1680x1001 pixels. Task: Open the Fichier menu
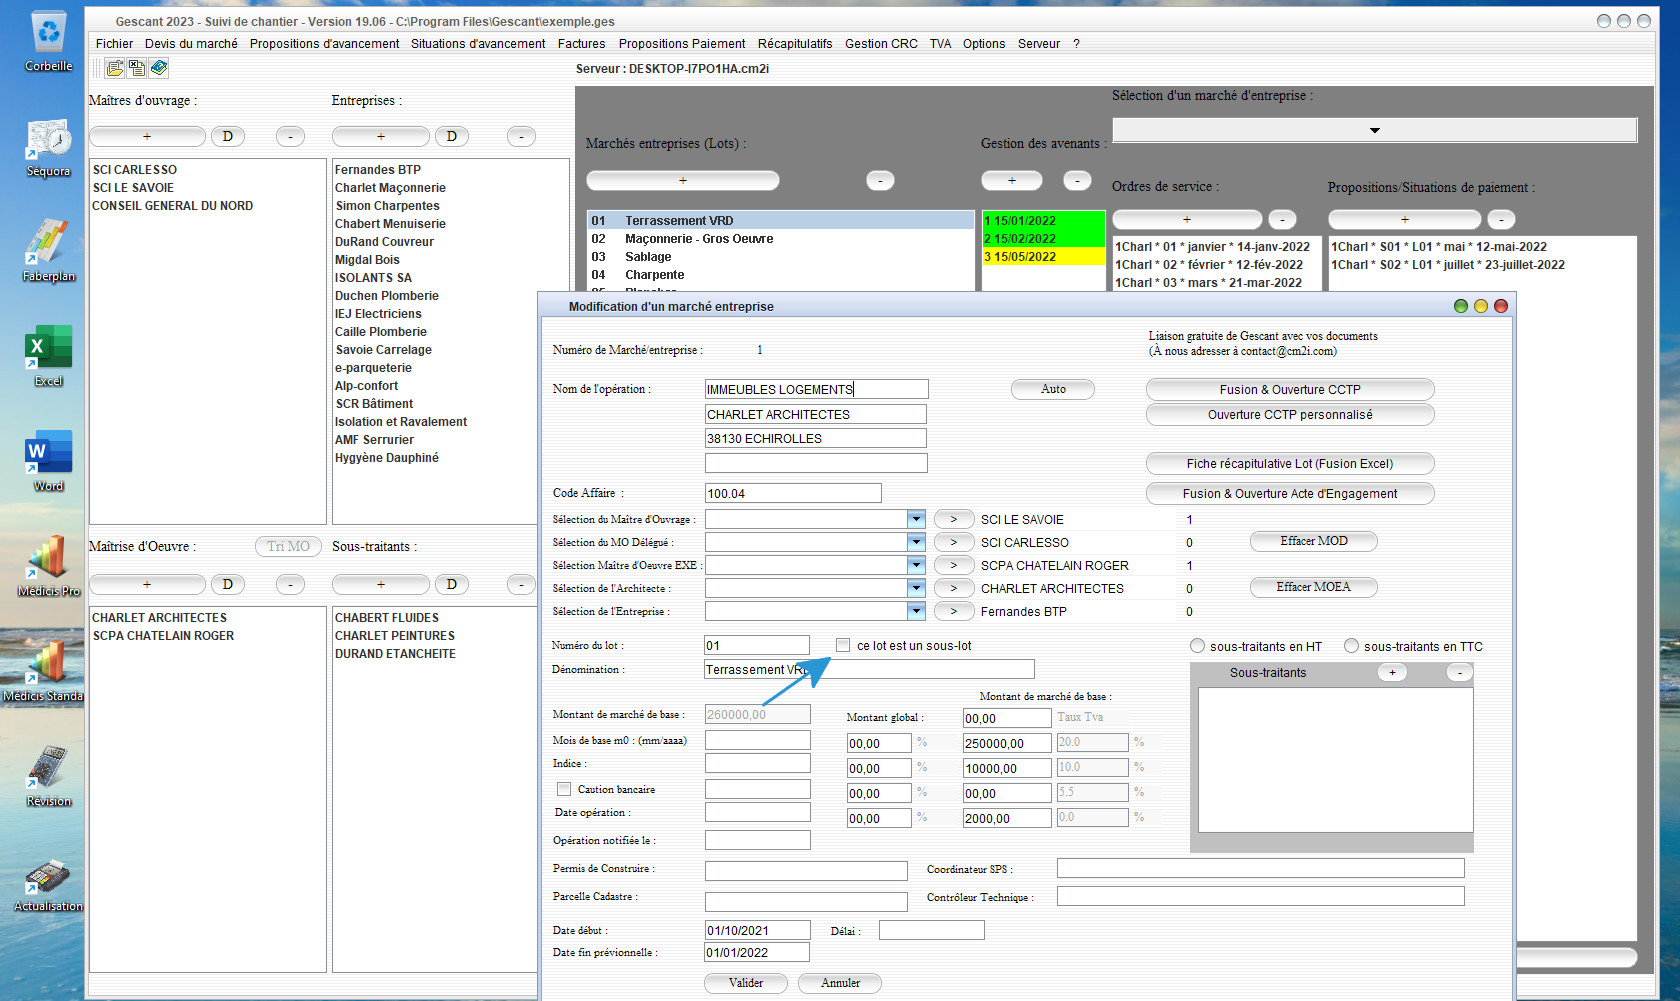(114, 44)
